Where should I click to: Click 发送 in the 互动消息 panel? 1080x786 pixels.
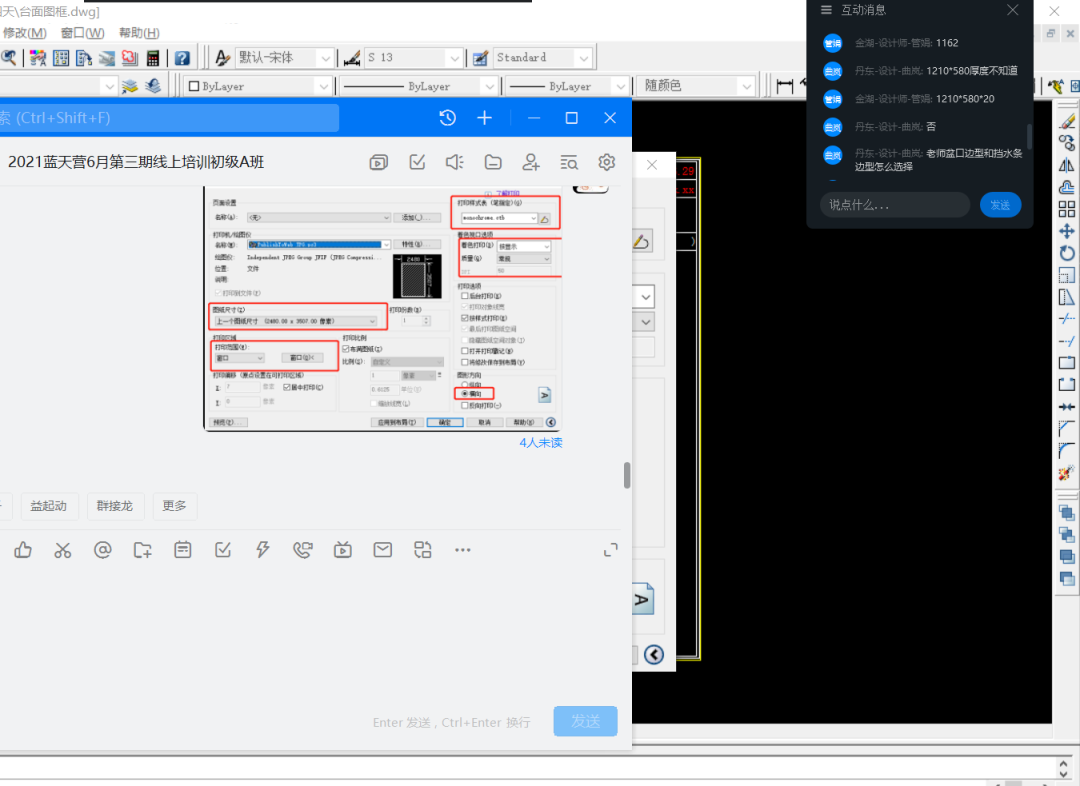coord(1000,205)
